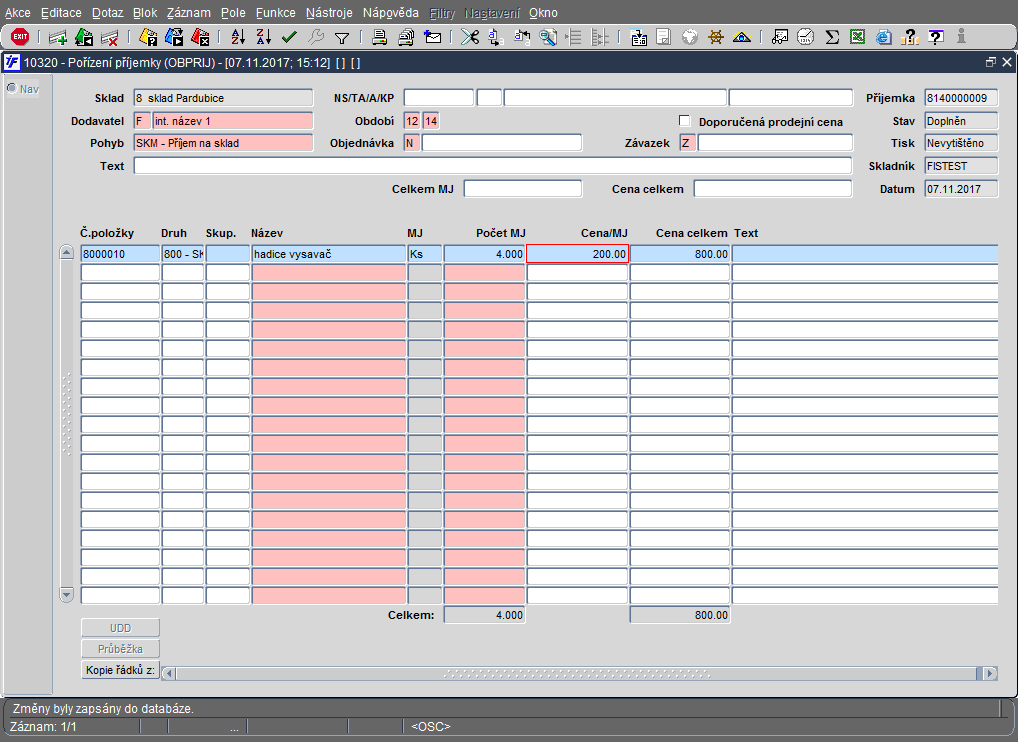Viewport: 1018px width, 742px height.
Task: Click the UDD button
Action: 120,628
